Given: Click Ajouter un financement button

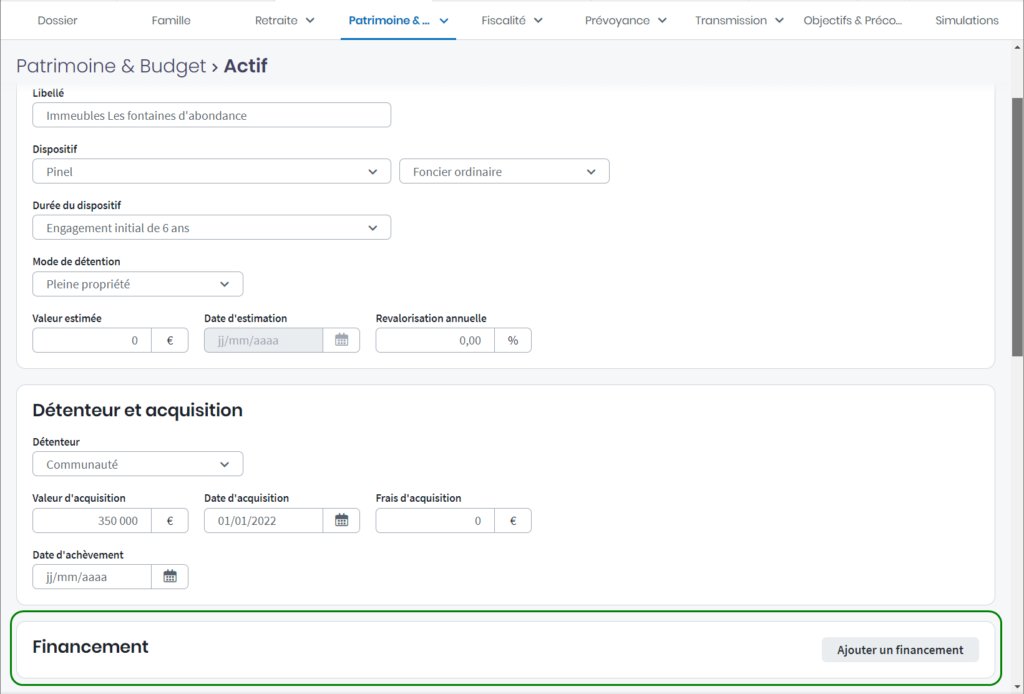Looking at the screenshot, I should 900,650.
